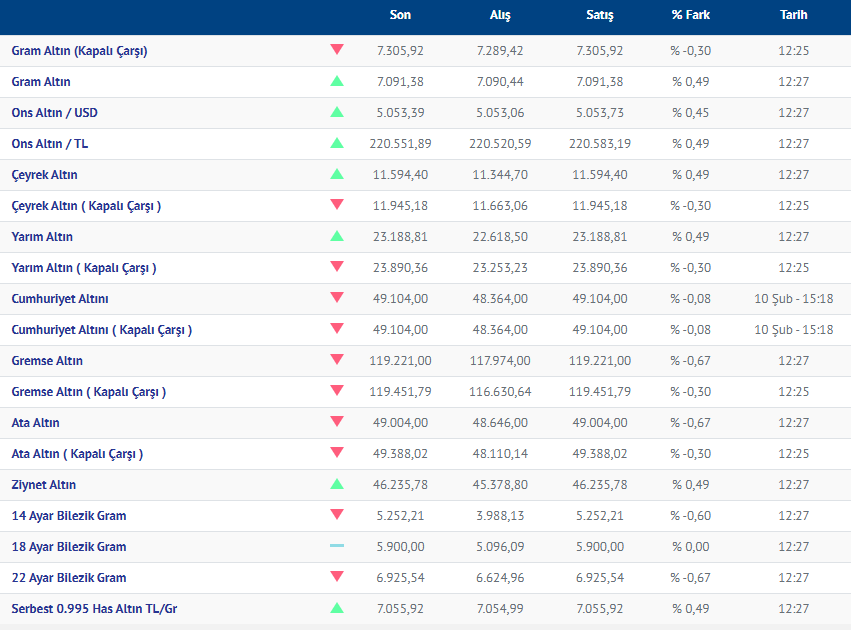Open the 14 Ayar Bilezik Gram link
The height and width of the screenshot is (630, 851).
coord(69,516)
